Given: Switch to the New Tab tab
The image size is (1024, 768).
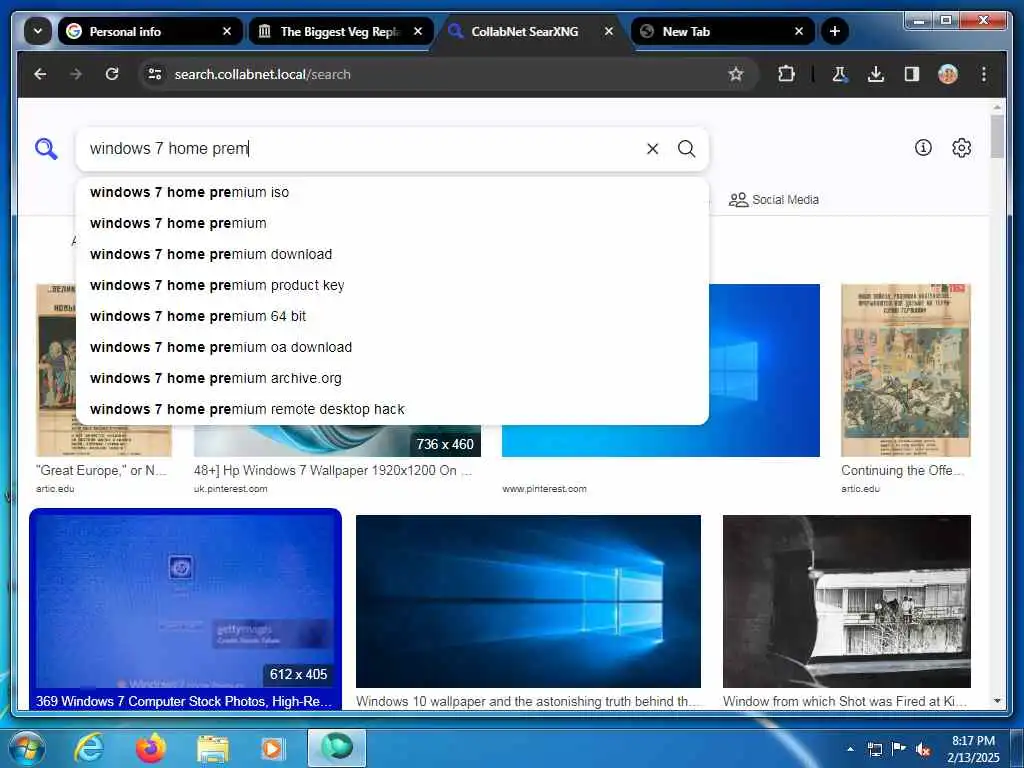Looking at the screenshot, I should click(723, 31).
